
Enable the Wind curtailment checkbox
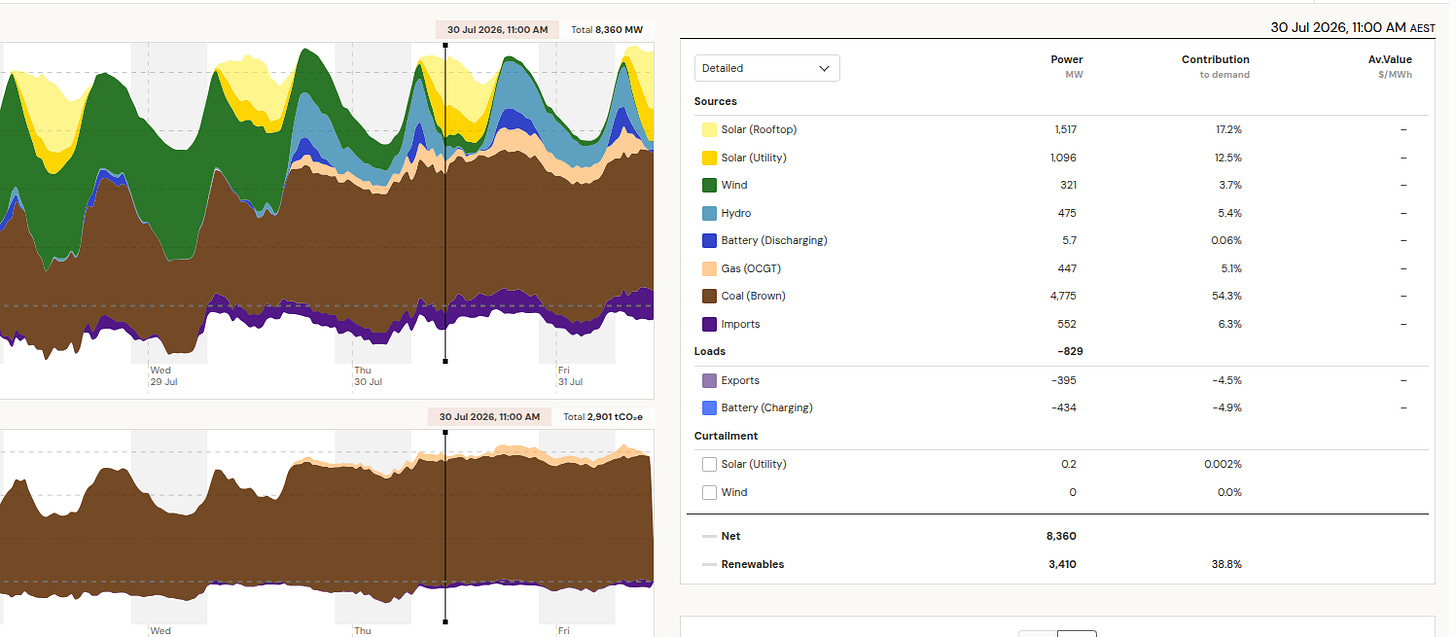click(x=709, y=493)
